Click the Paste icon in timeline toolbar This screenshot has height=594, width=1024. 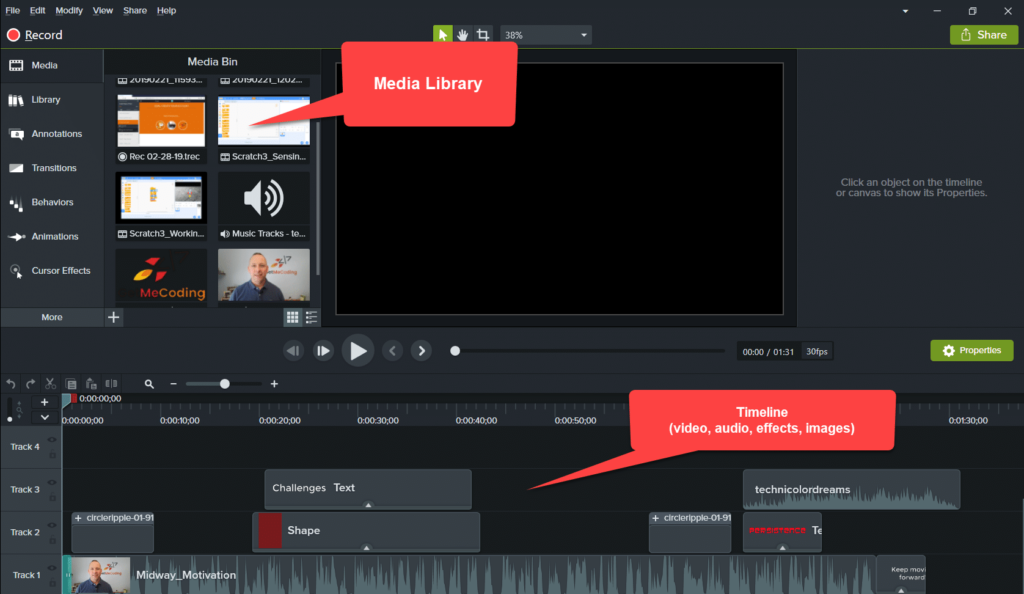pos(91,384)
